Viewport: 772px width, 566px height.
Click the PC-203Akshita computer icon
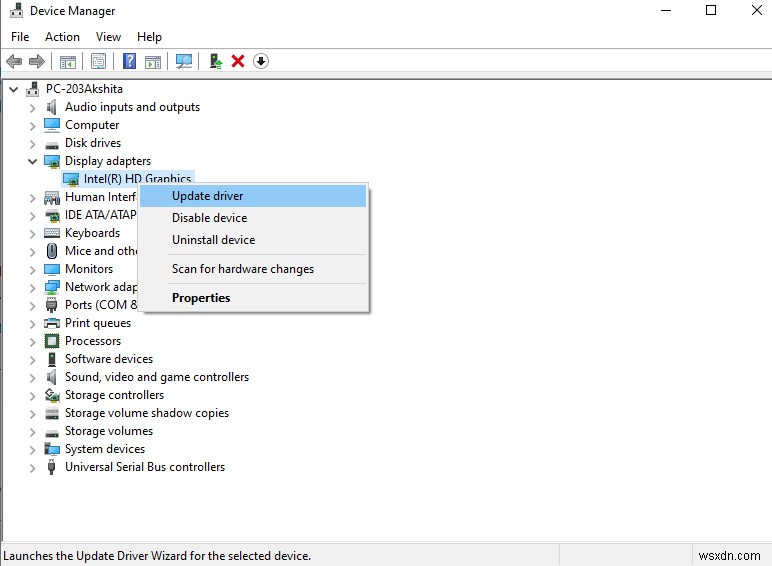click(32, 89)
